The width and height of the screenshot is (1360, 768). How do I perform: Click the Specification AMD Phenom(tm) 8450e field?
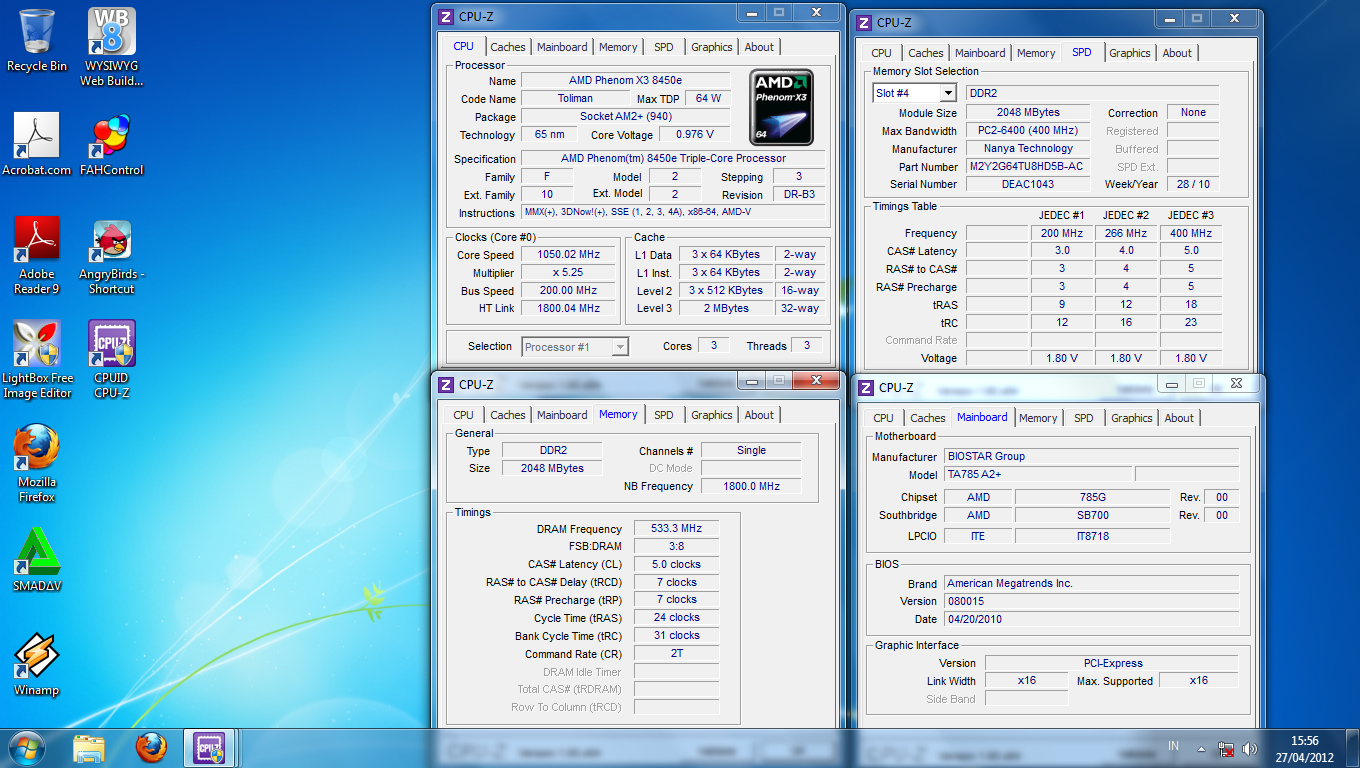673,158
